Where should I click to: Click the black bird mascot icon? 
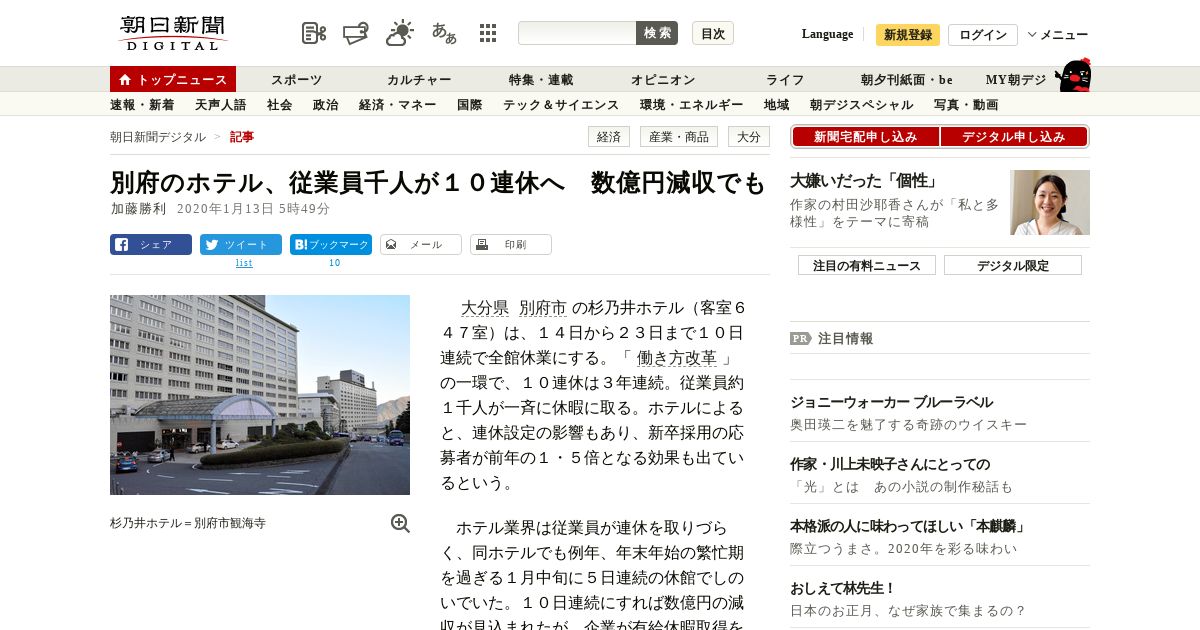tap(1073, 75)
